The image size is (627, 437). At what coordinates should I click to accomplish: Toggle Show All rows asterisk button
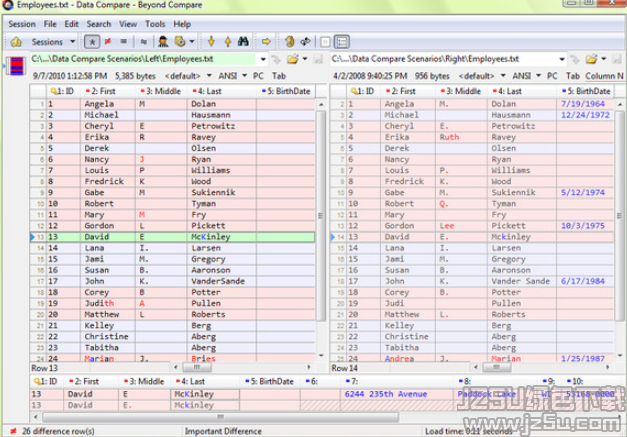[92, 42]
